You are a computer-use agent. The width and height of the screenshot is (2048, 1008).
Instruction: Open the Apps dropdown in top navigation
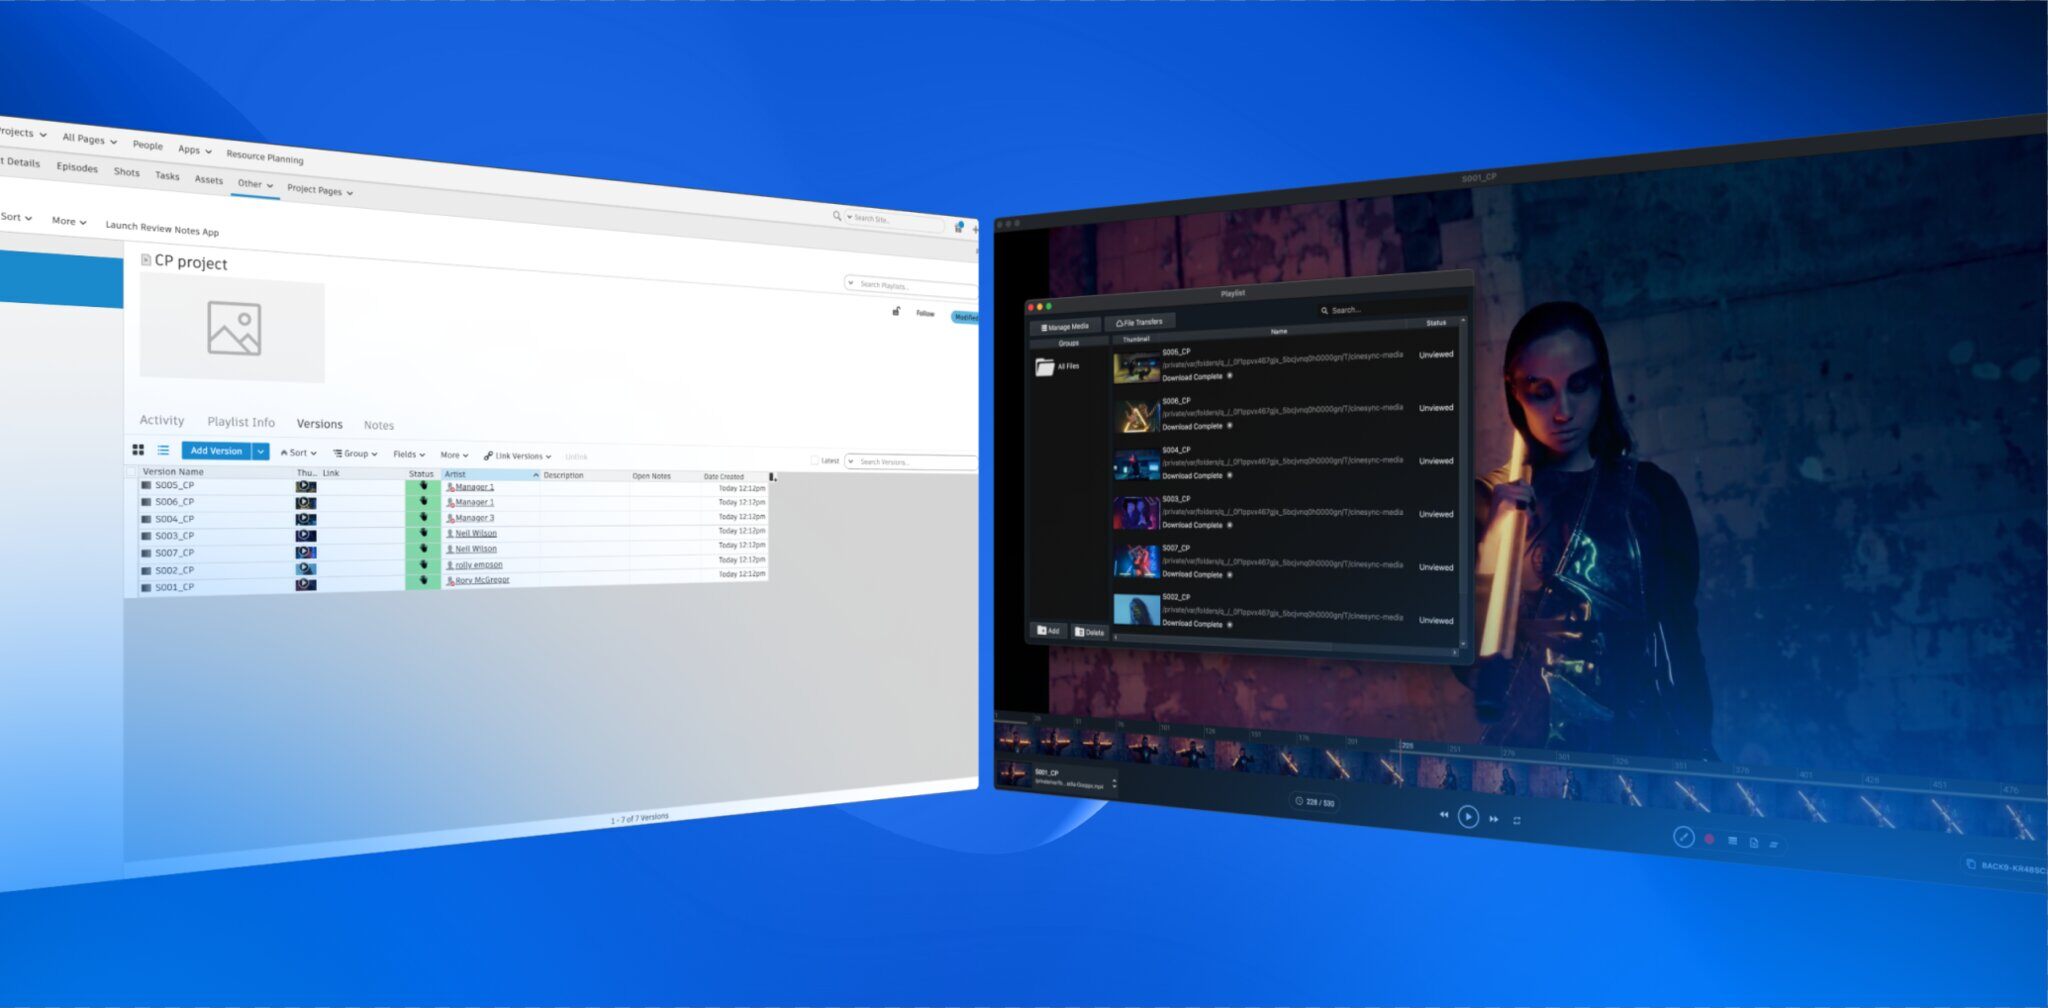click(195, 149)
